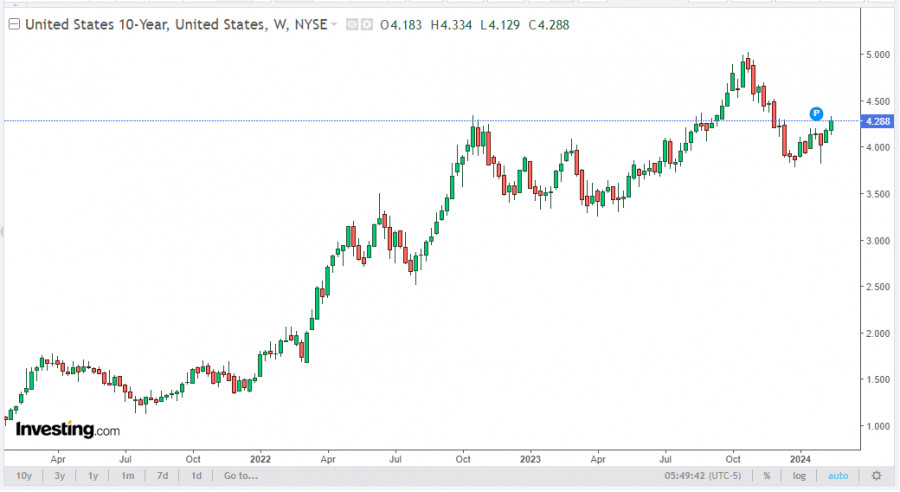
Task: Click the United States 10-Year chart title
Action: tap(176, 25)
